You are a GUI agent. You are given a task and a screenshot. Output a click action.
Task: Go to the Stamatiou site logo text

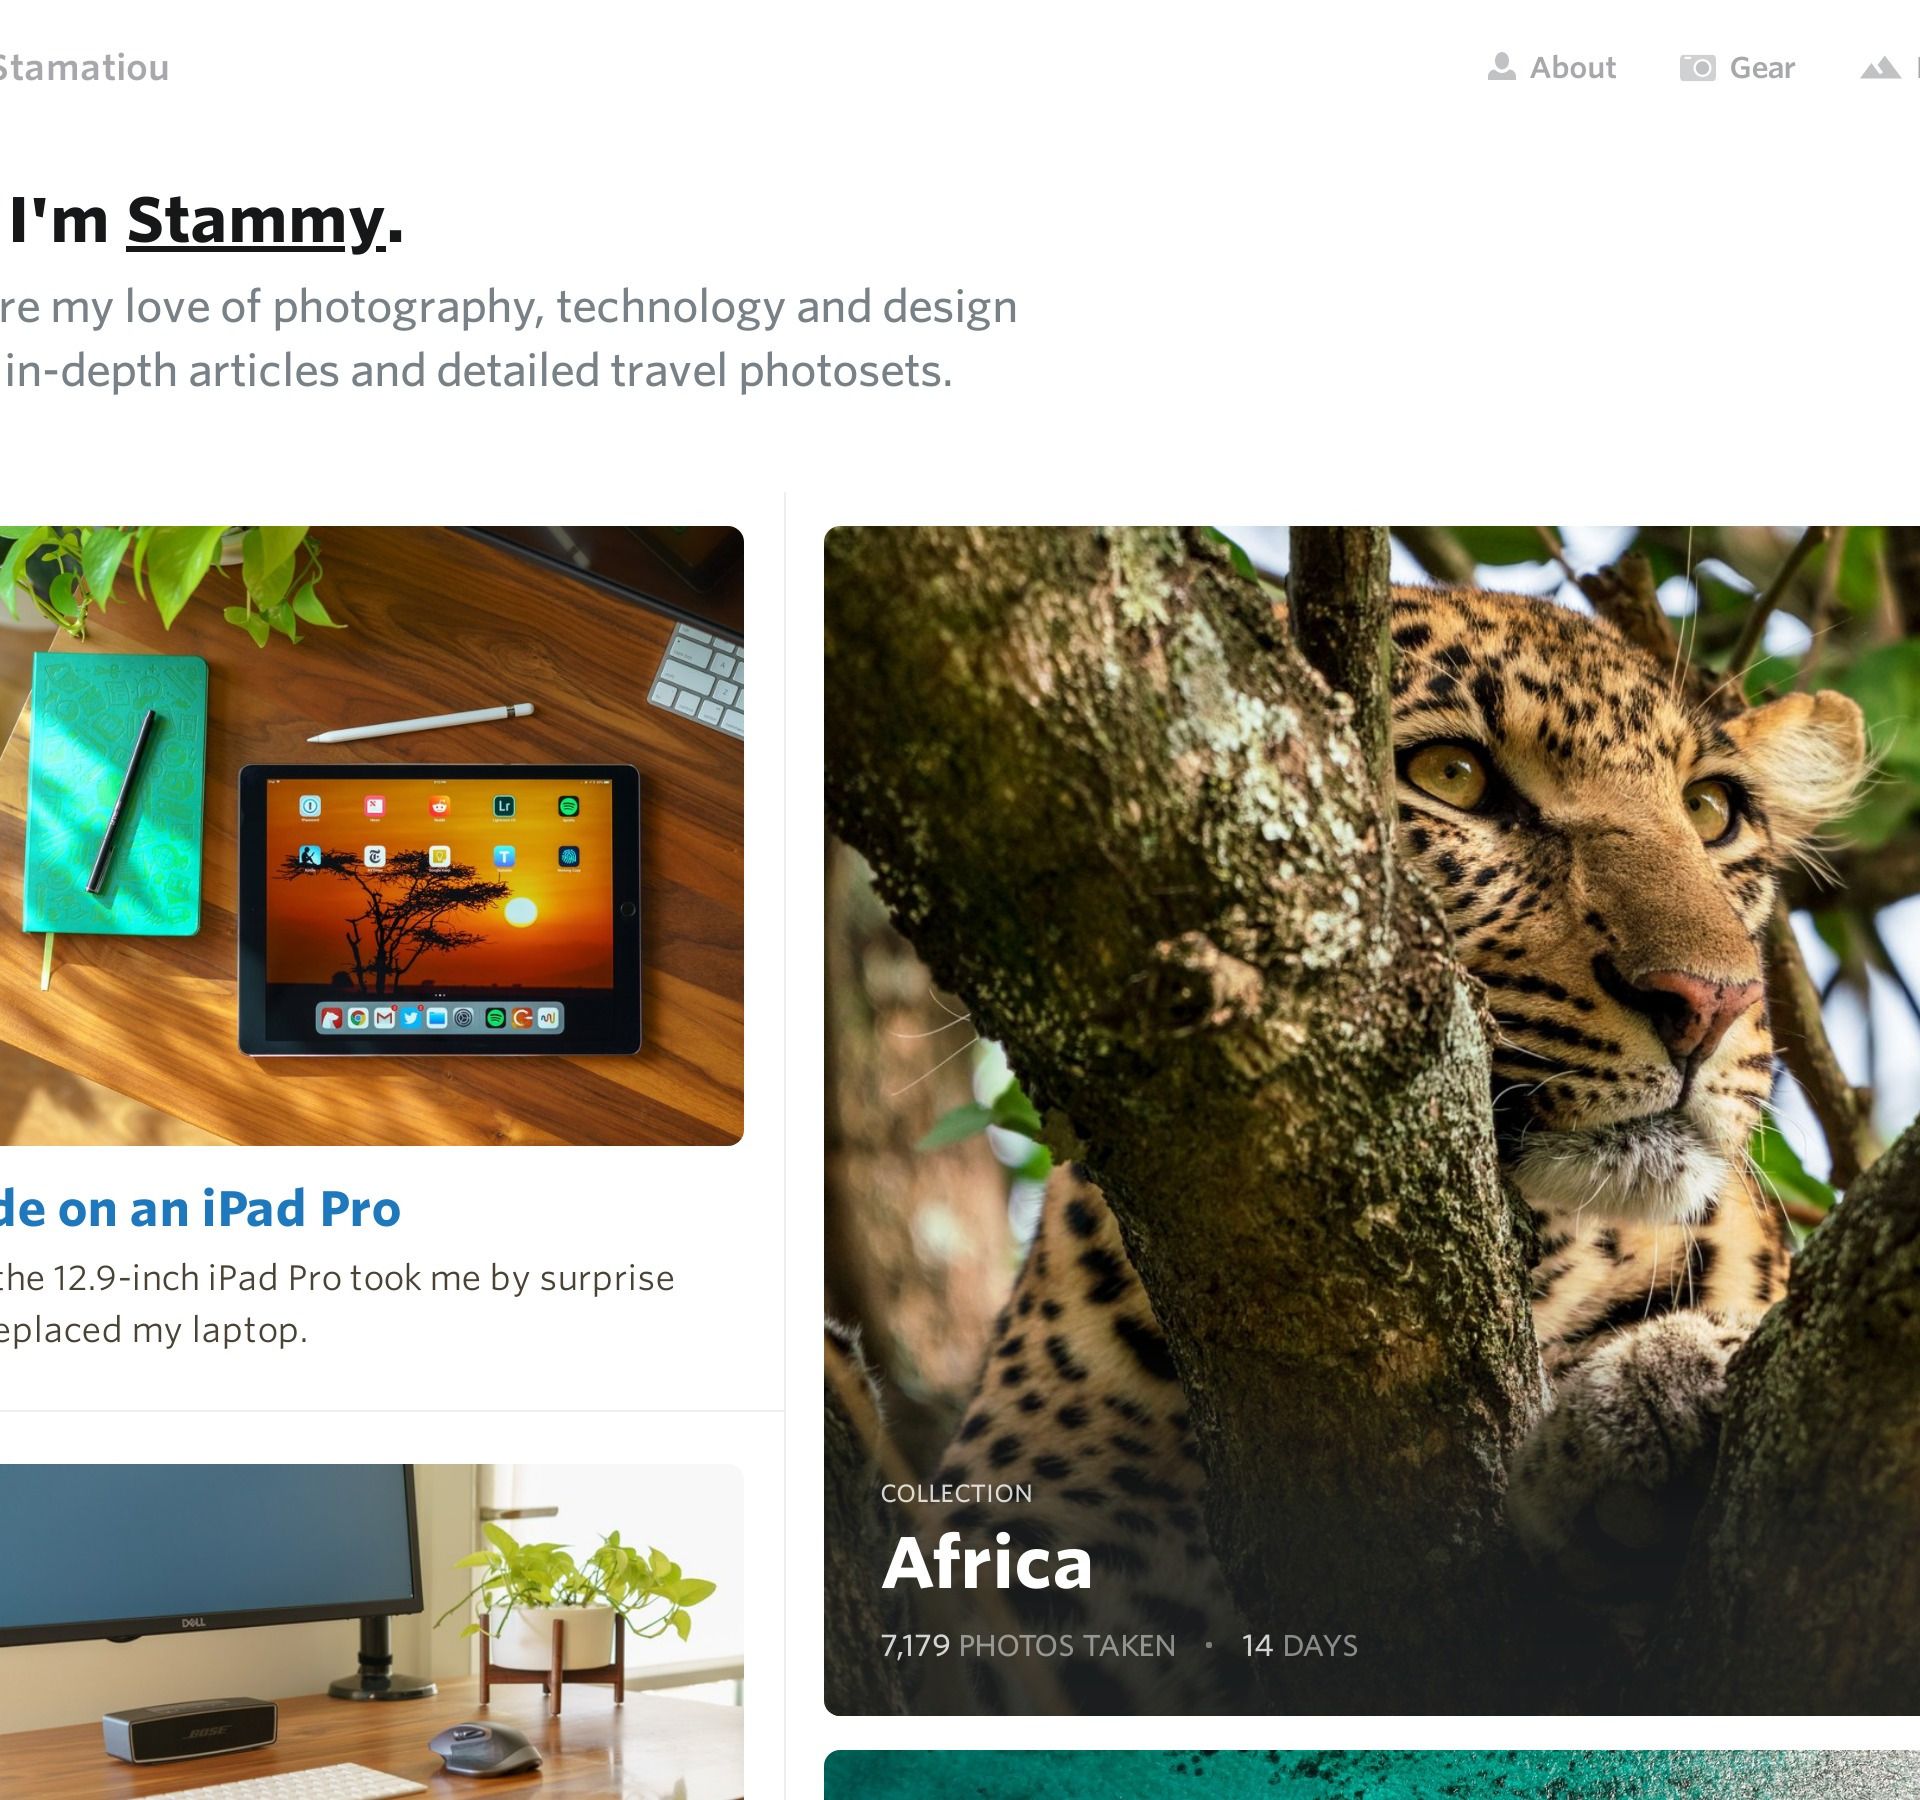click(84, 68)
